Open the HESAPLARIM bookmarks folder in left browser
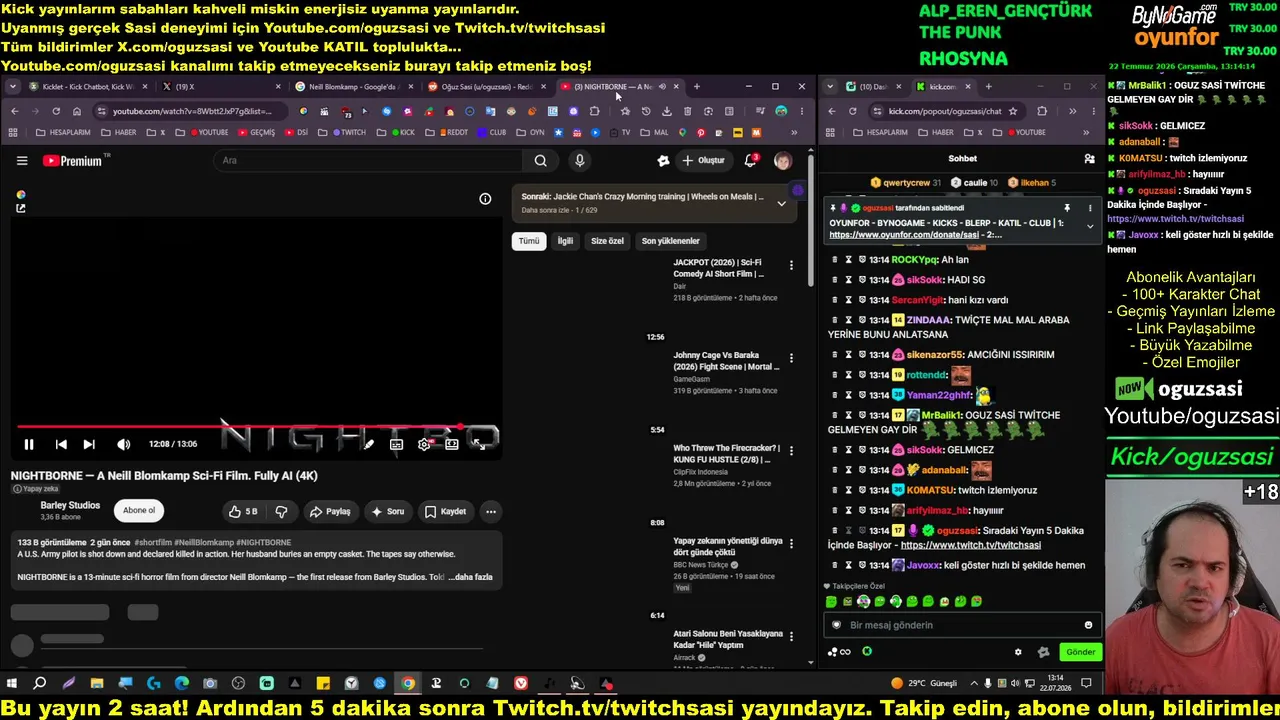 [64, 132]
